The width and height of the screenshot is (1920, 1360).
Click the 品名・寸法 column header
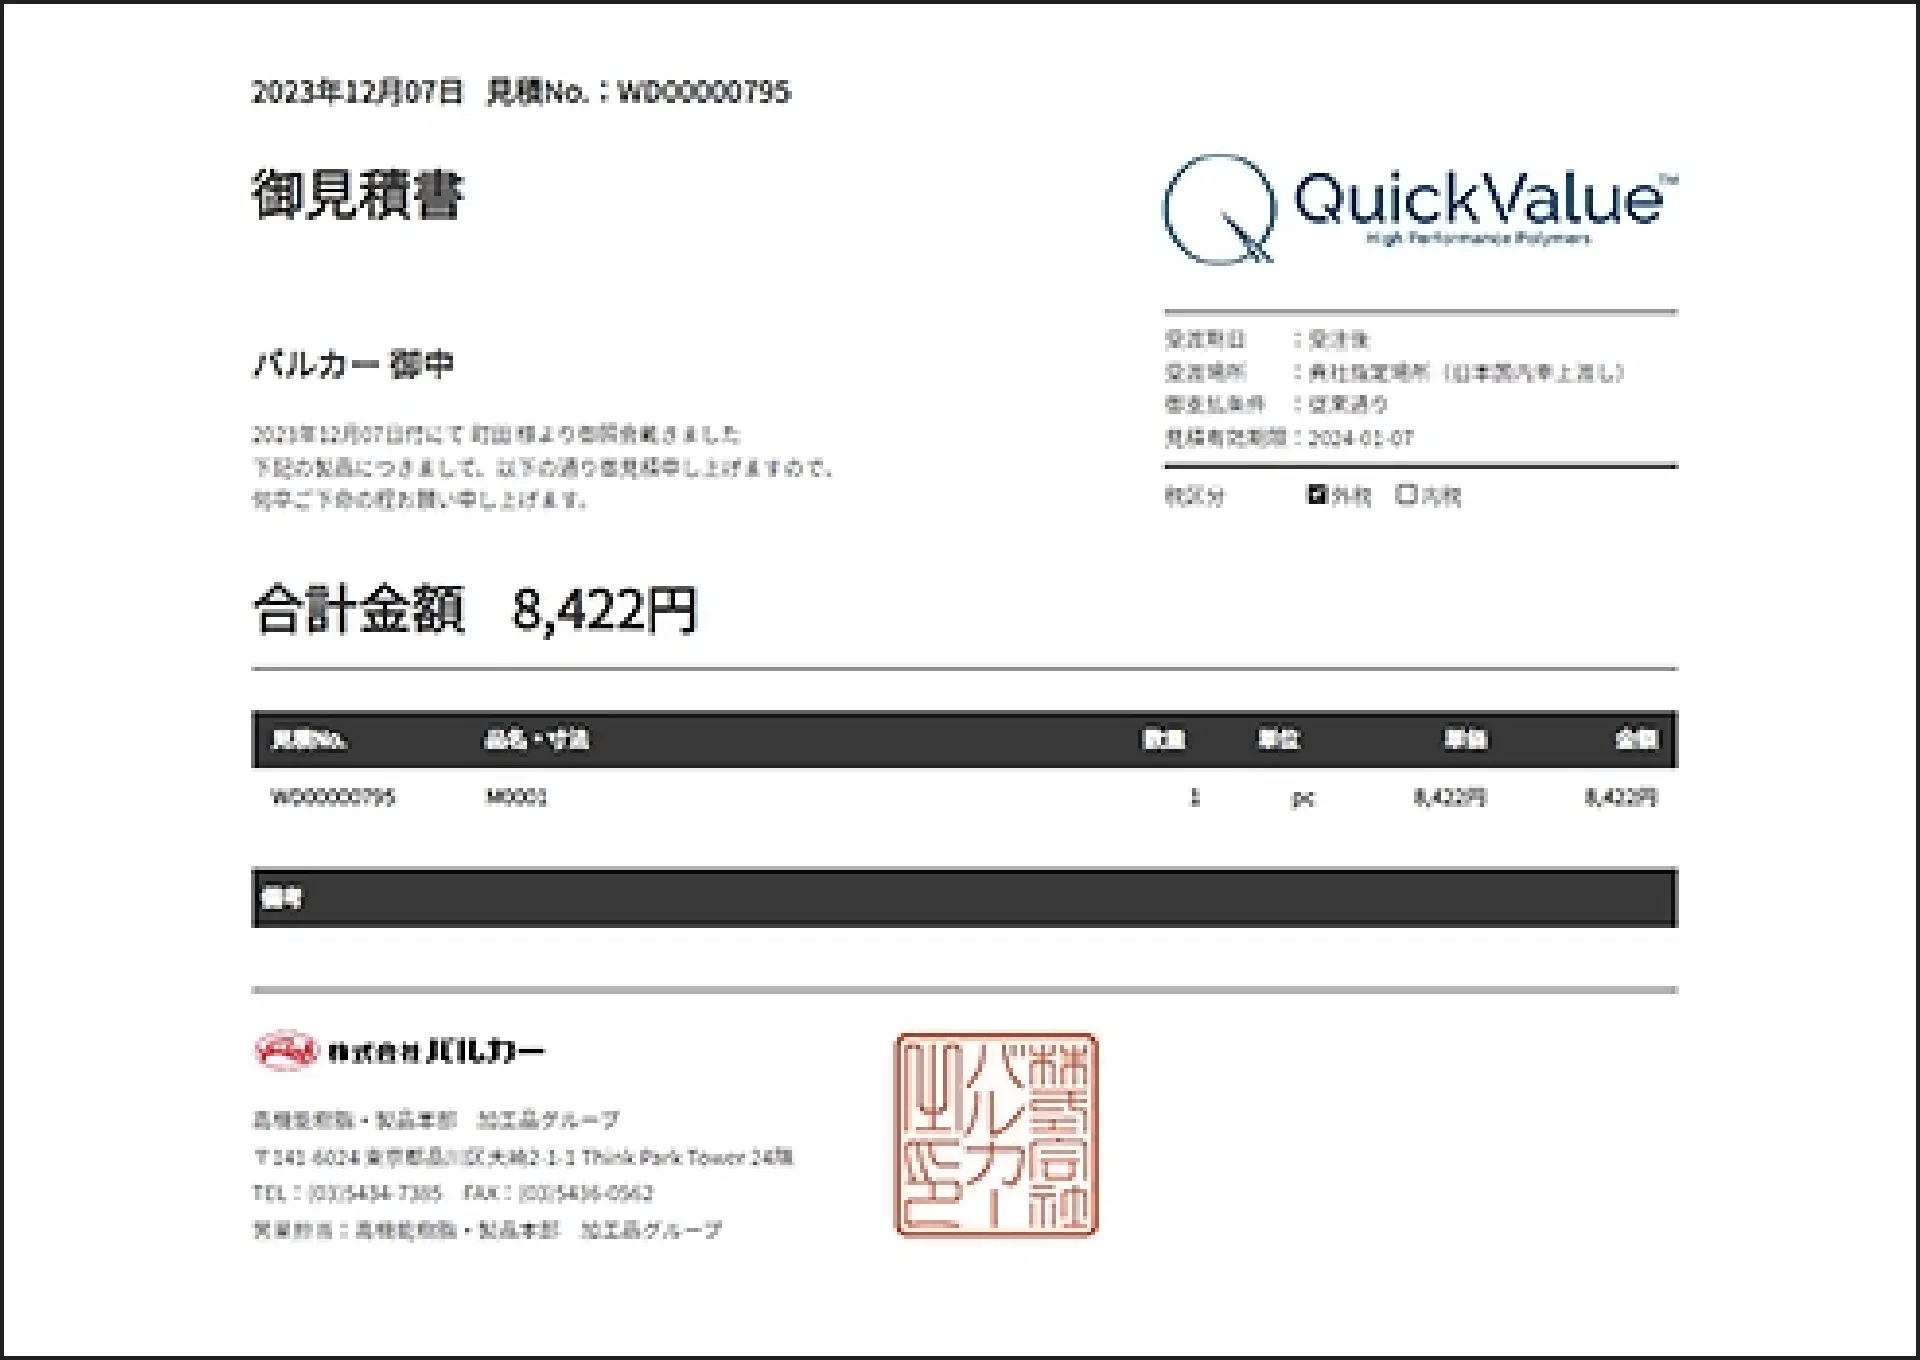pos(537,740)
